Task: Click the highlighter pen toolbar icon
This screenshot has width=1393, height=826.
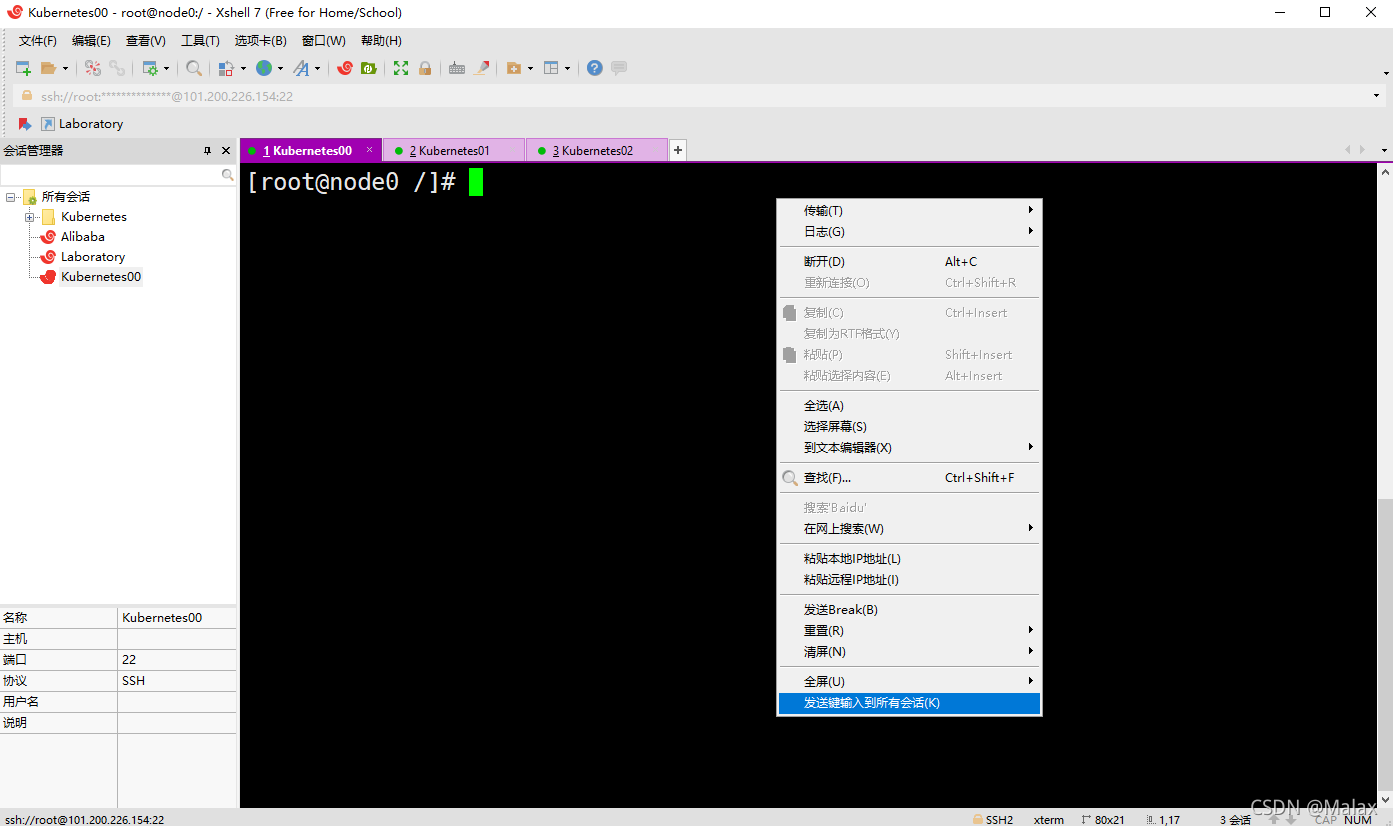Action: click(481, 68)
